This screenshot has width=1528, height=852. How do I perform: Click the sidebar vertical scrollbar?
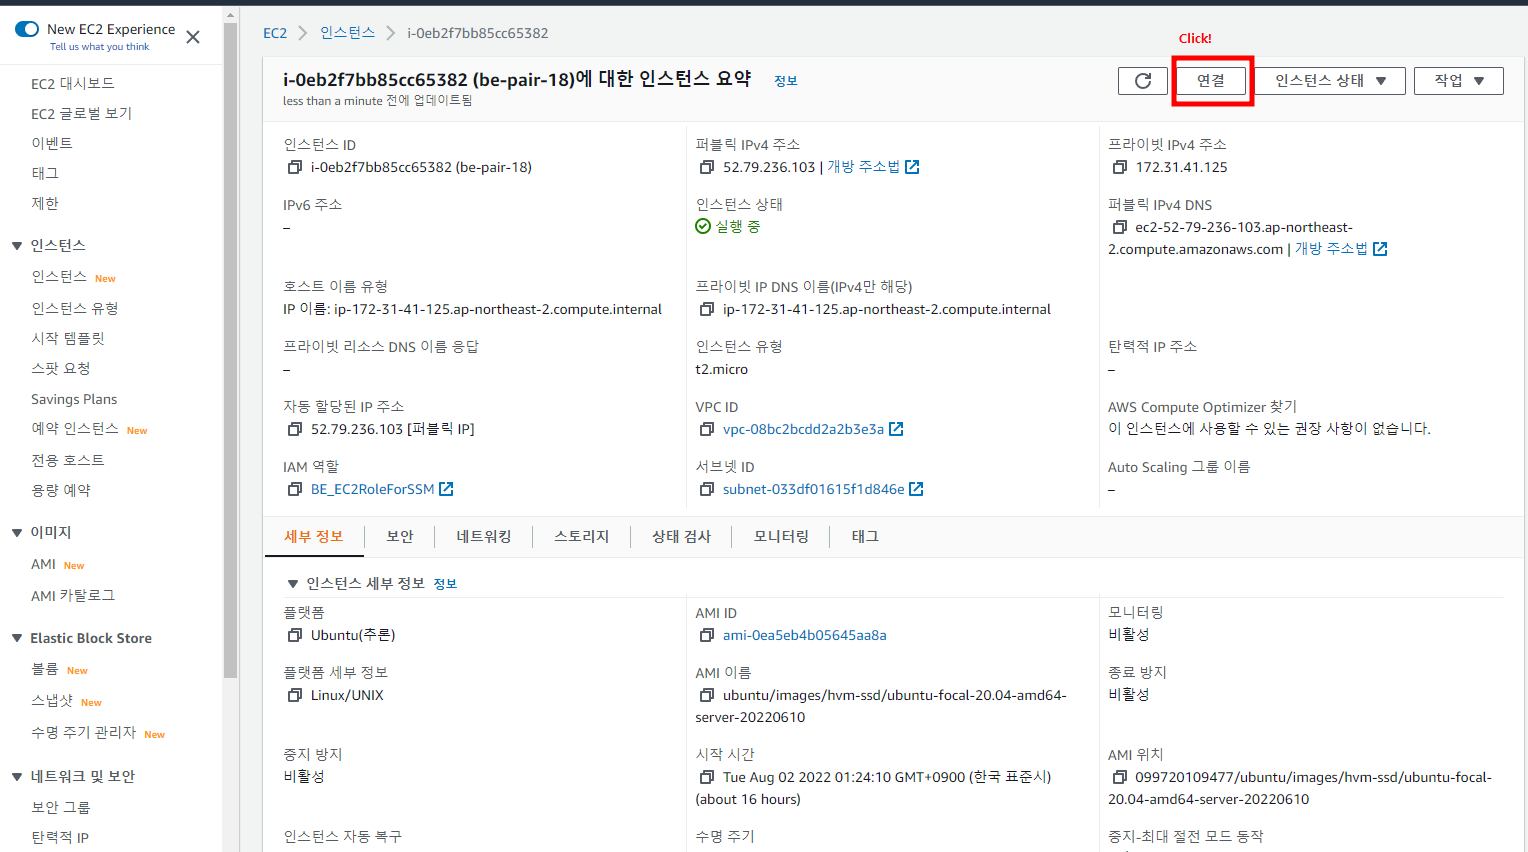(231, 350)
